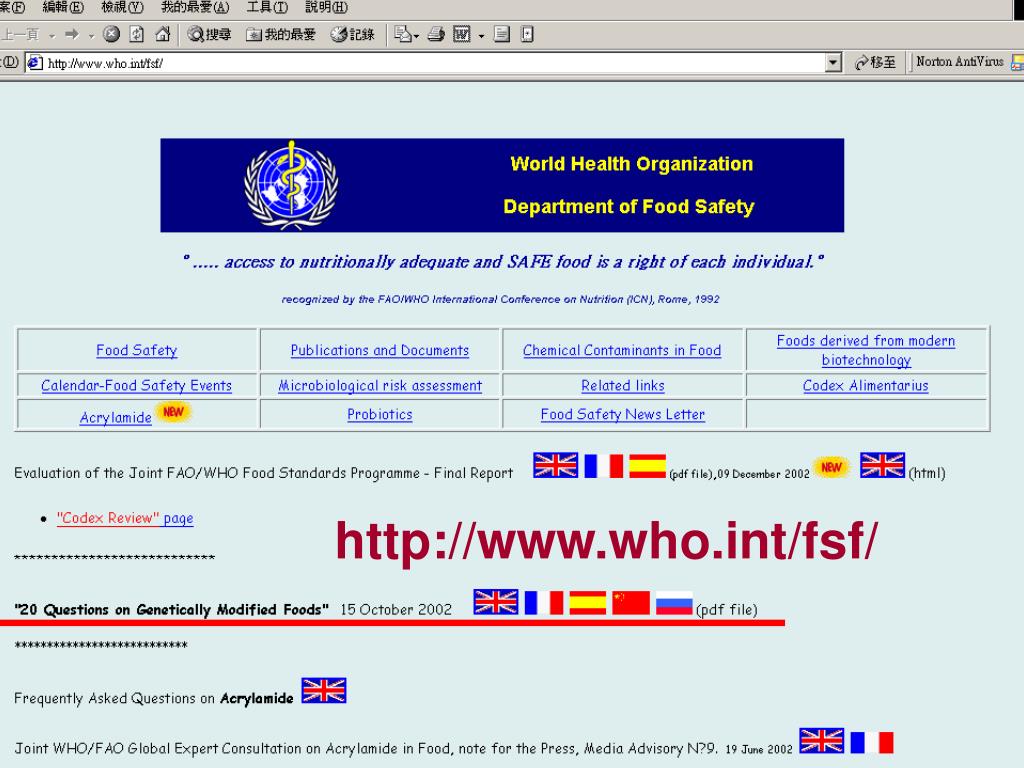1024x768 pixels.
Task: Expand the address bar dropdown arrow
Action: [833, 63]
